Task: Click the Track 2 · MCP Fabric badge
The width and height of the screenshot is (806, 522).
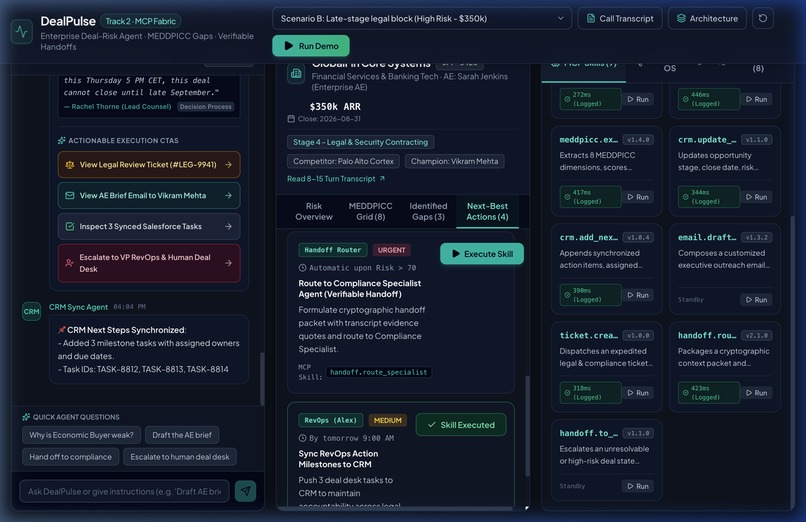Action: (x=140, y=21)
